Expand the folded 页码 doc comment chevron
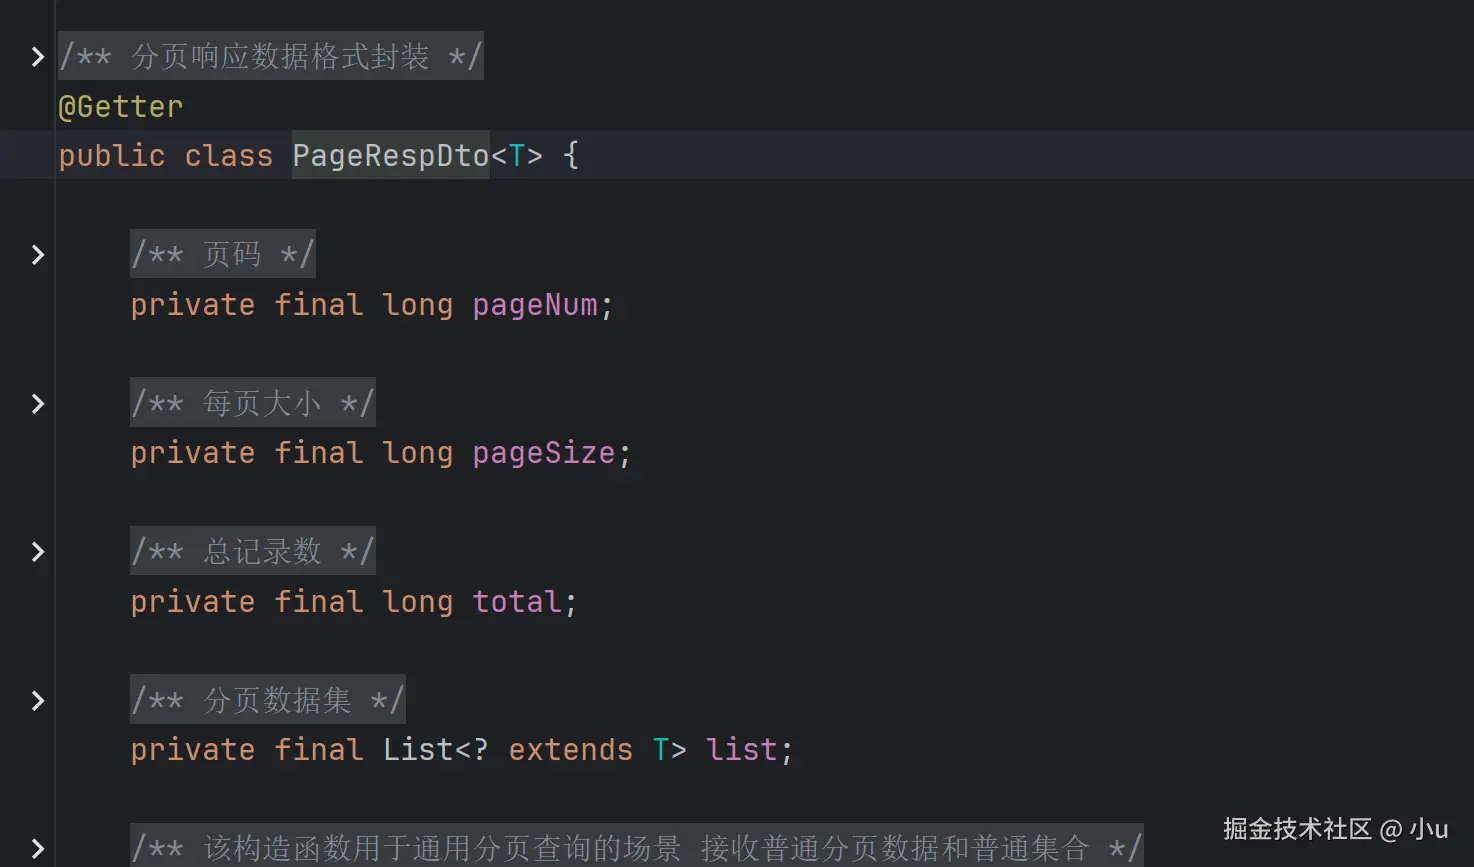This screenshot has height=867, width=1474. (x=37, y=255)
